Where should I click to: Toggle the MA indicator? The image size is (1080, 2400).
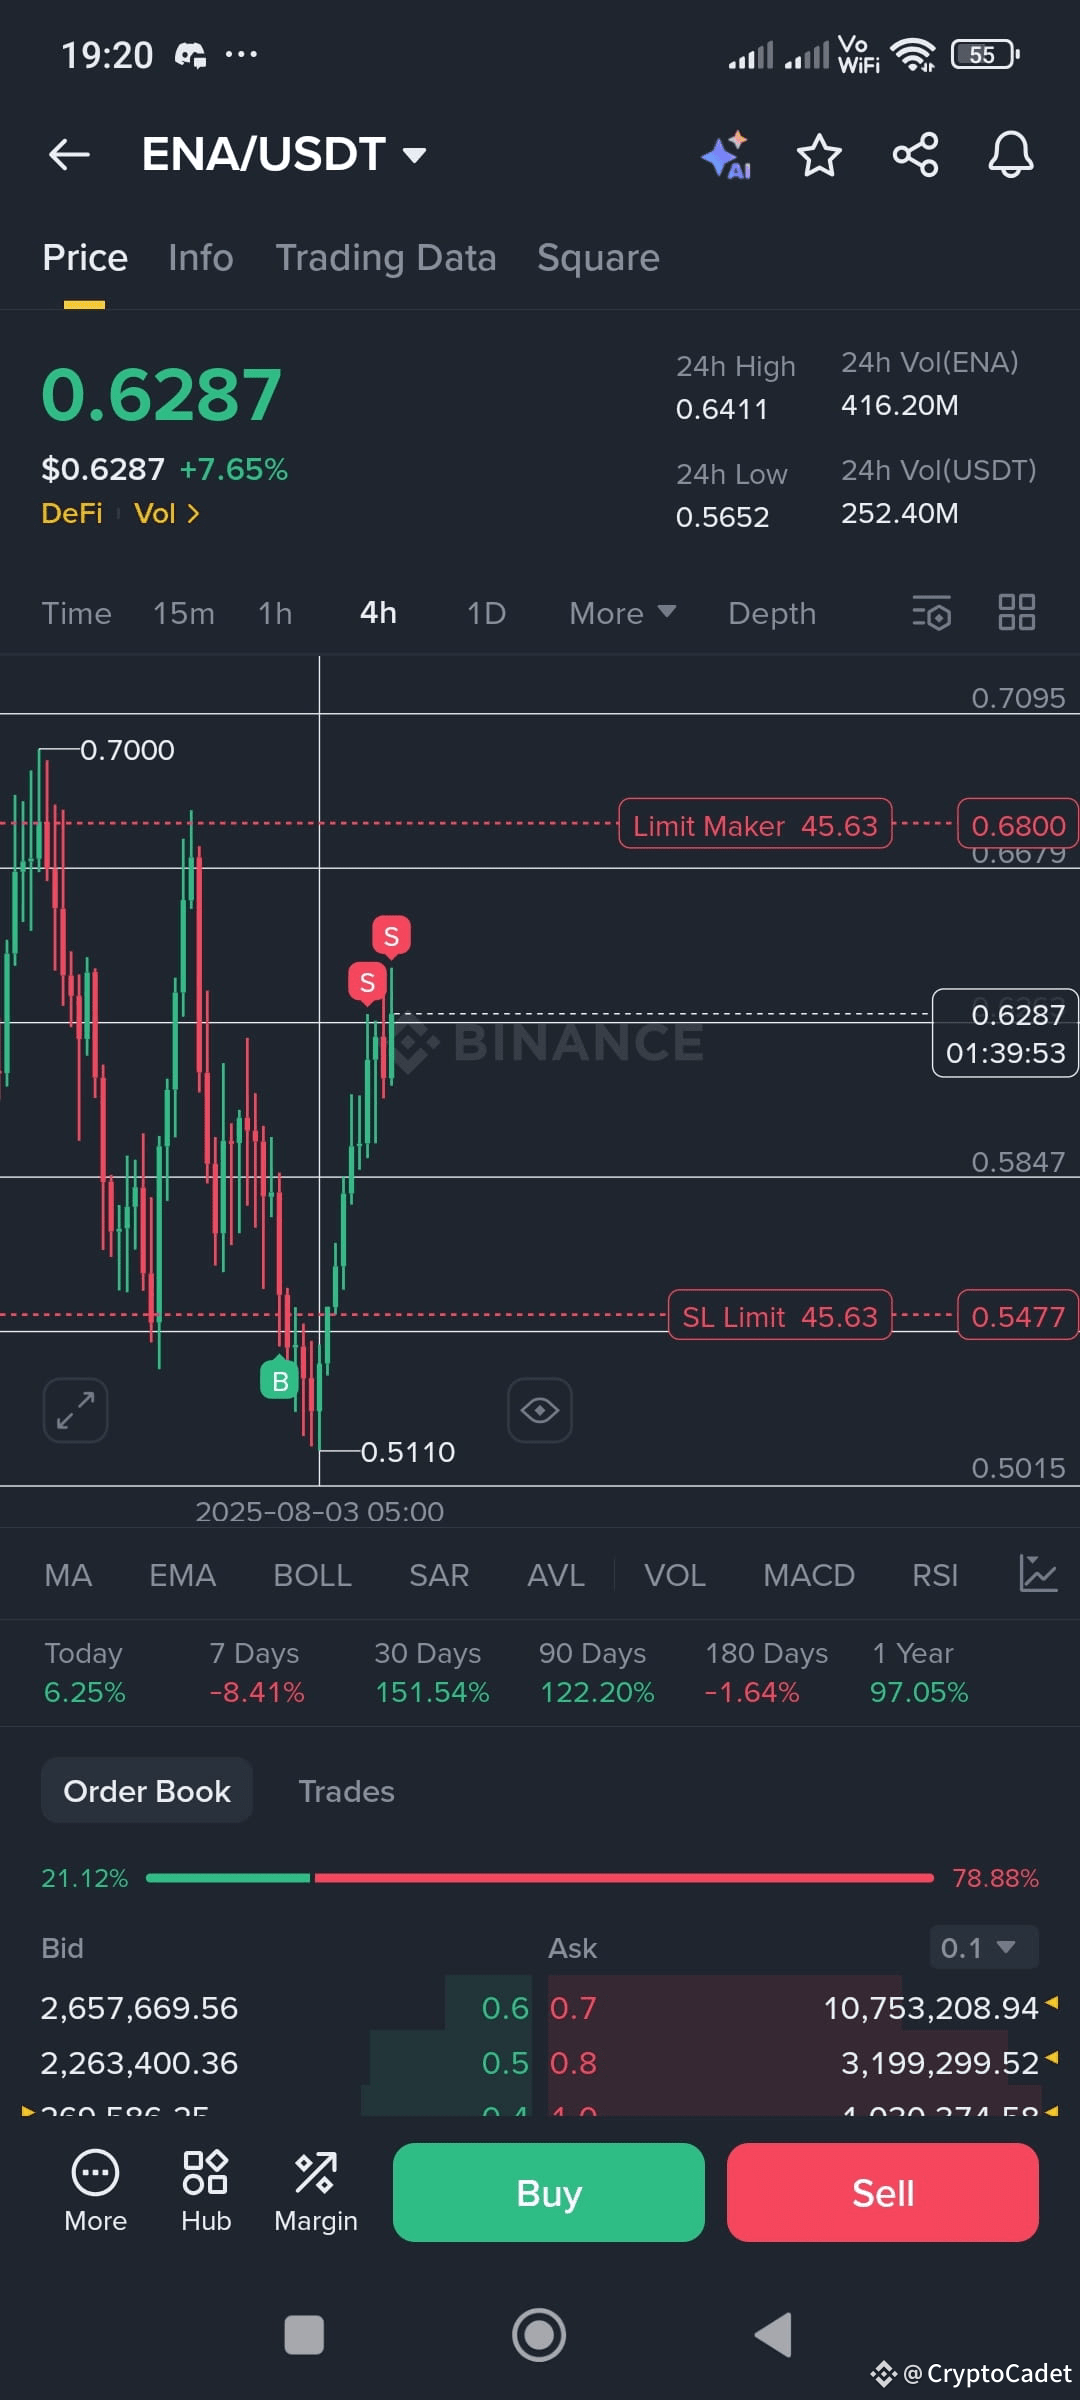68,1575
